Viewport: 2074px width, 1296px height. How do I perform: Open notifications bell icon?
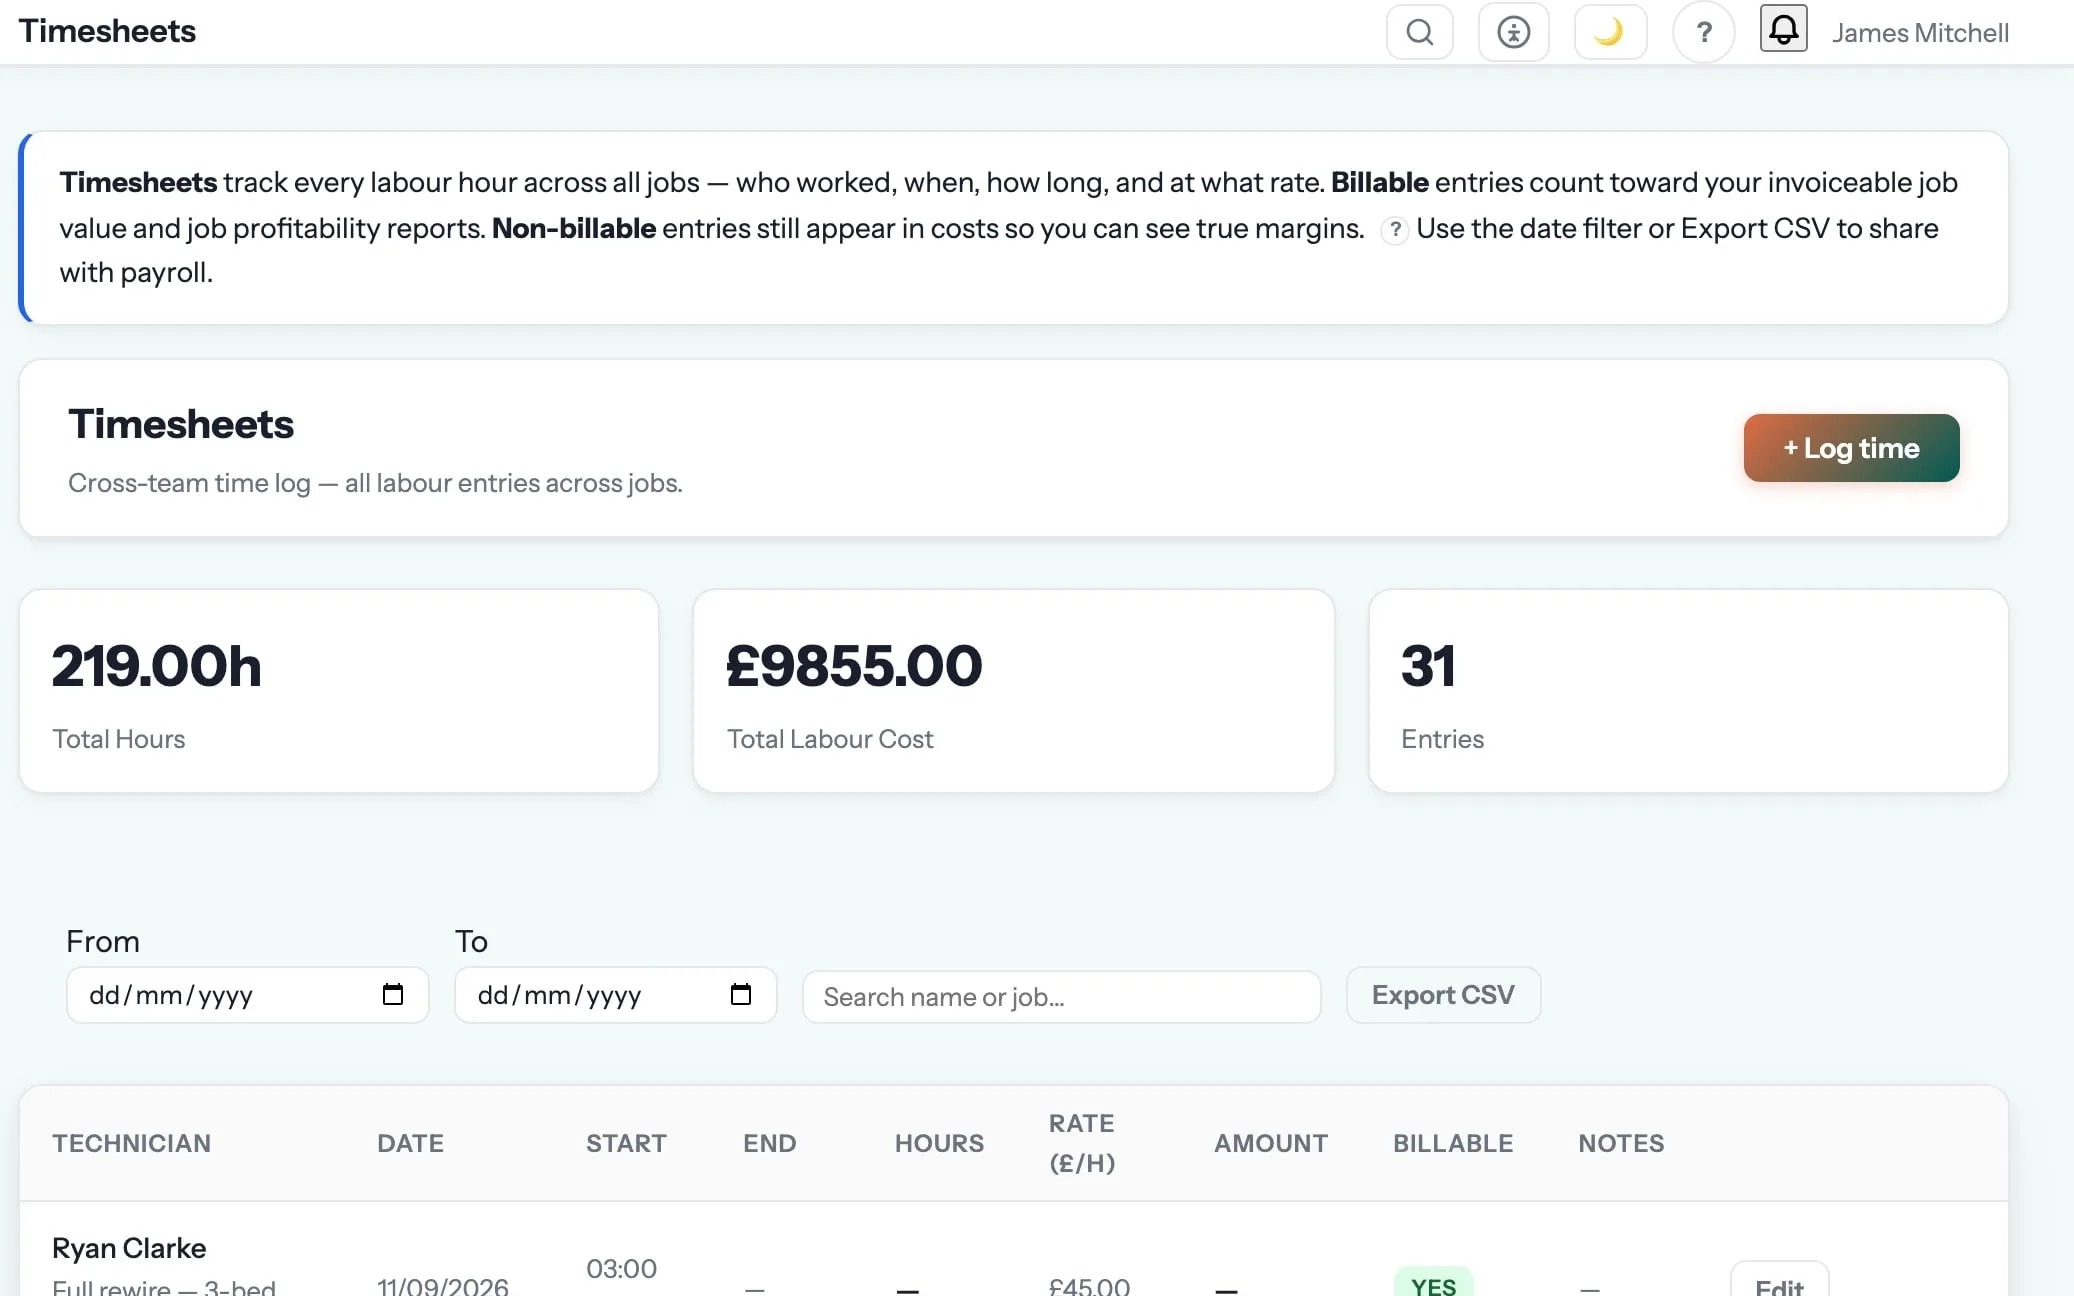point(1784,28)
